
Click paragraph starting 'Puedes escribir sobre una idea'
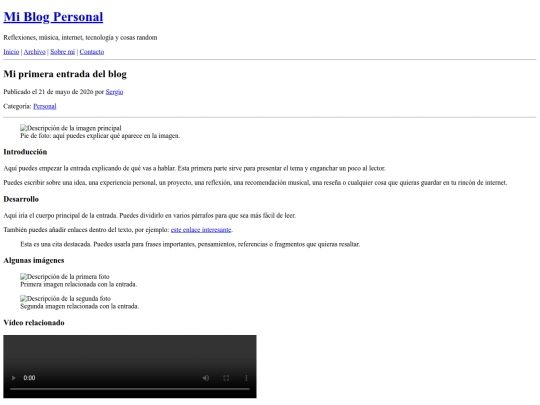pos(255,183)
